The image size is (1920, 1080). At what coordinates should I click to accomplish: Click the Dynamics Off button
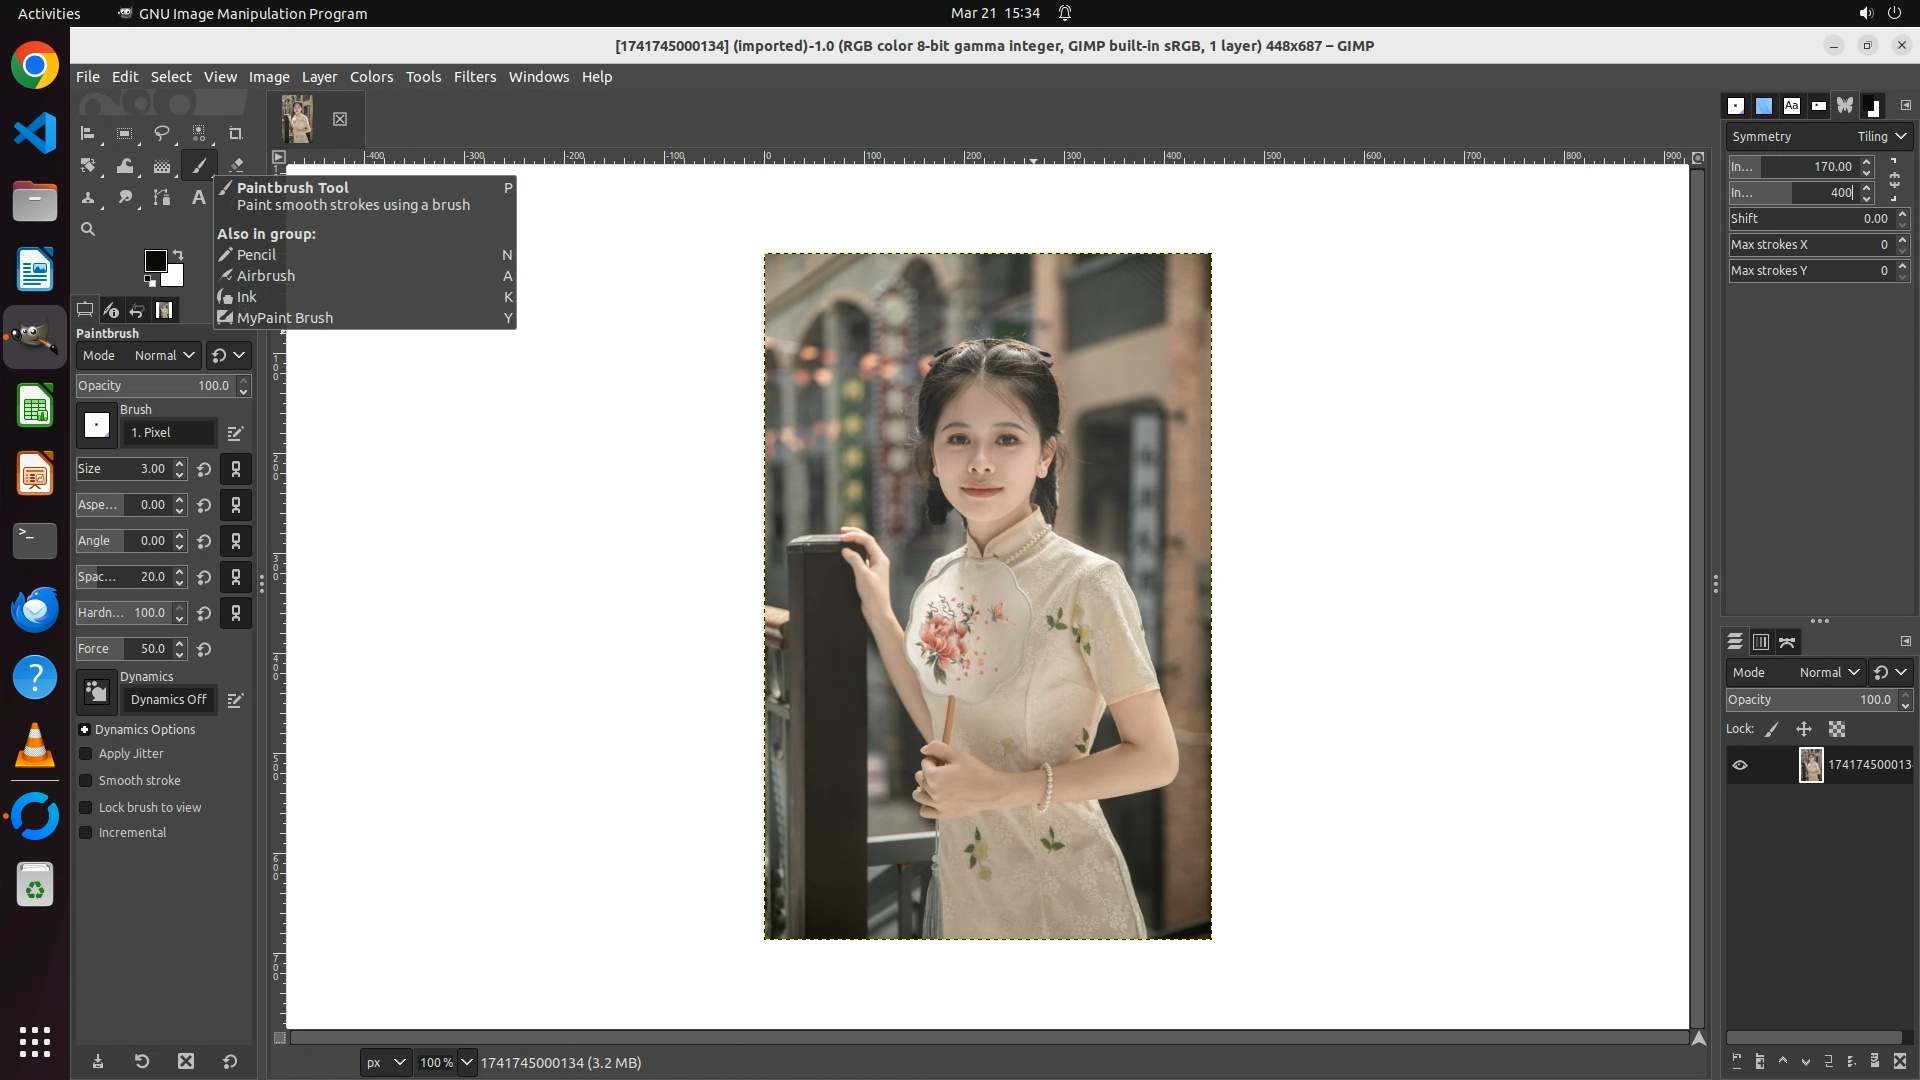click(x=168, y=700)
